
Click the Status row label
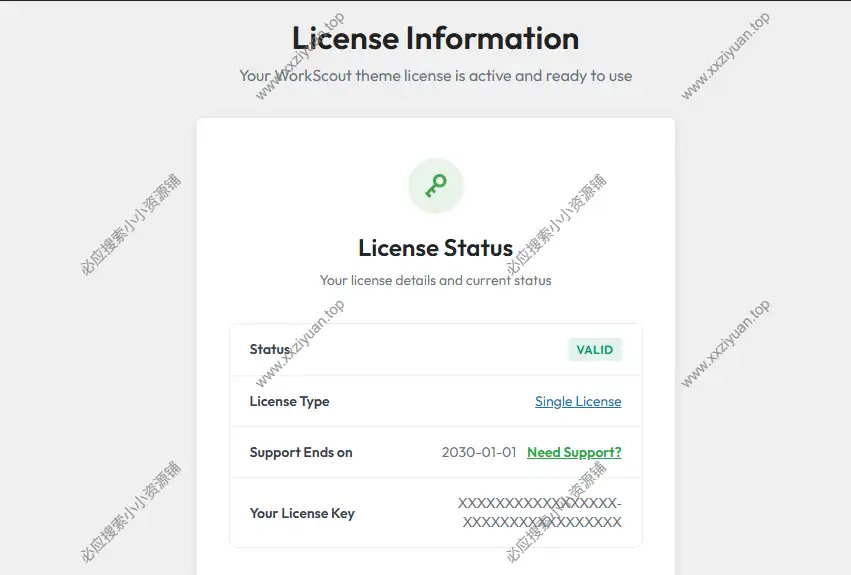pyautogui.click(x=270, y=349)
